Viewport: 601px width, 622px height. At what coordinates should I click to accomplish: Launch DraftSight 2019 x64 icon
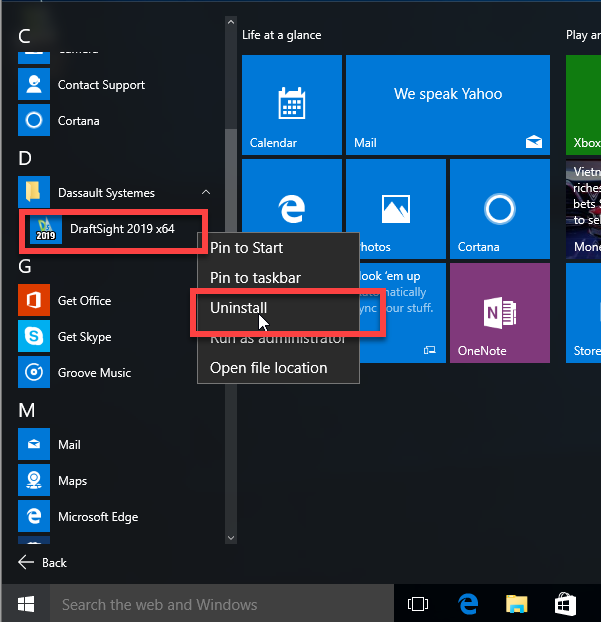46,229
